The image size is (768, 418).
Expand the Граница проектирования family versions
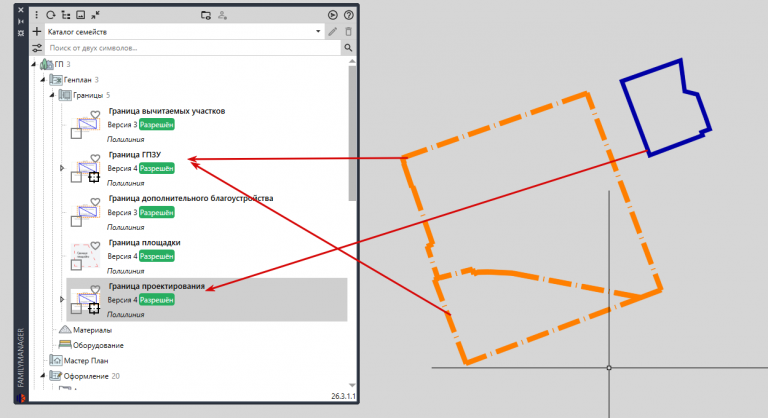[x=62, y=299]
